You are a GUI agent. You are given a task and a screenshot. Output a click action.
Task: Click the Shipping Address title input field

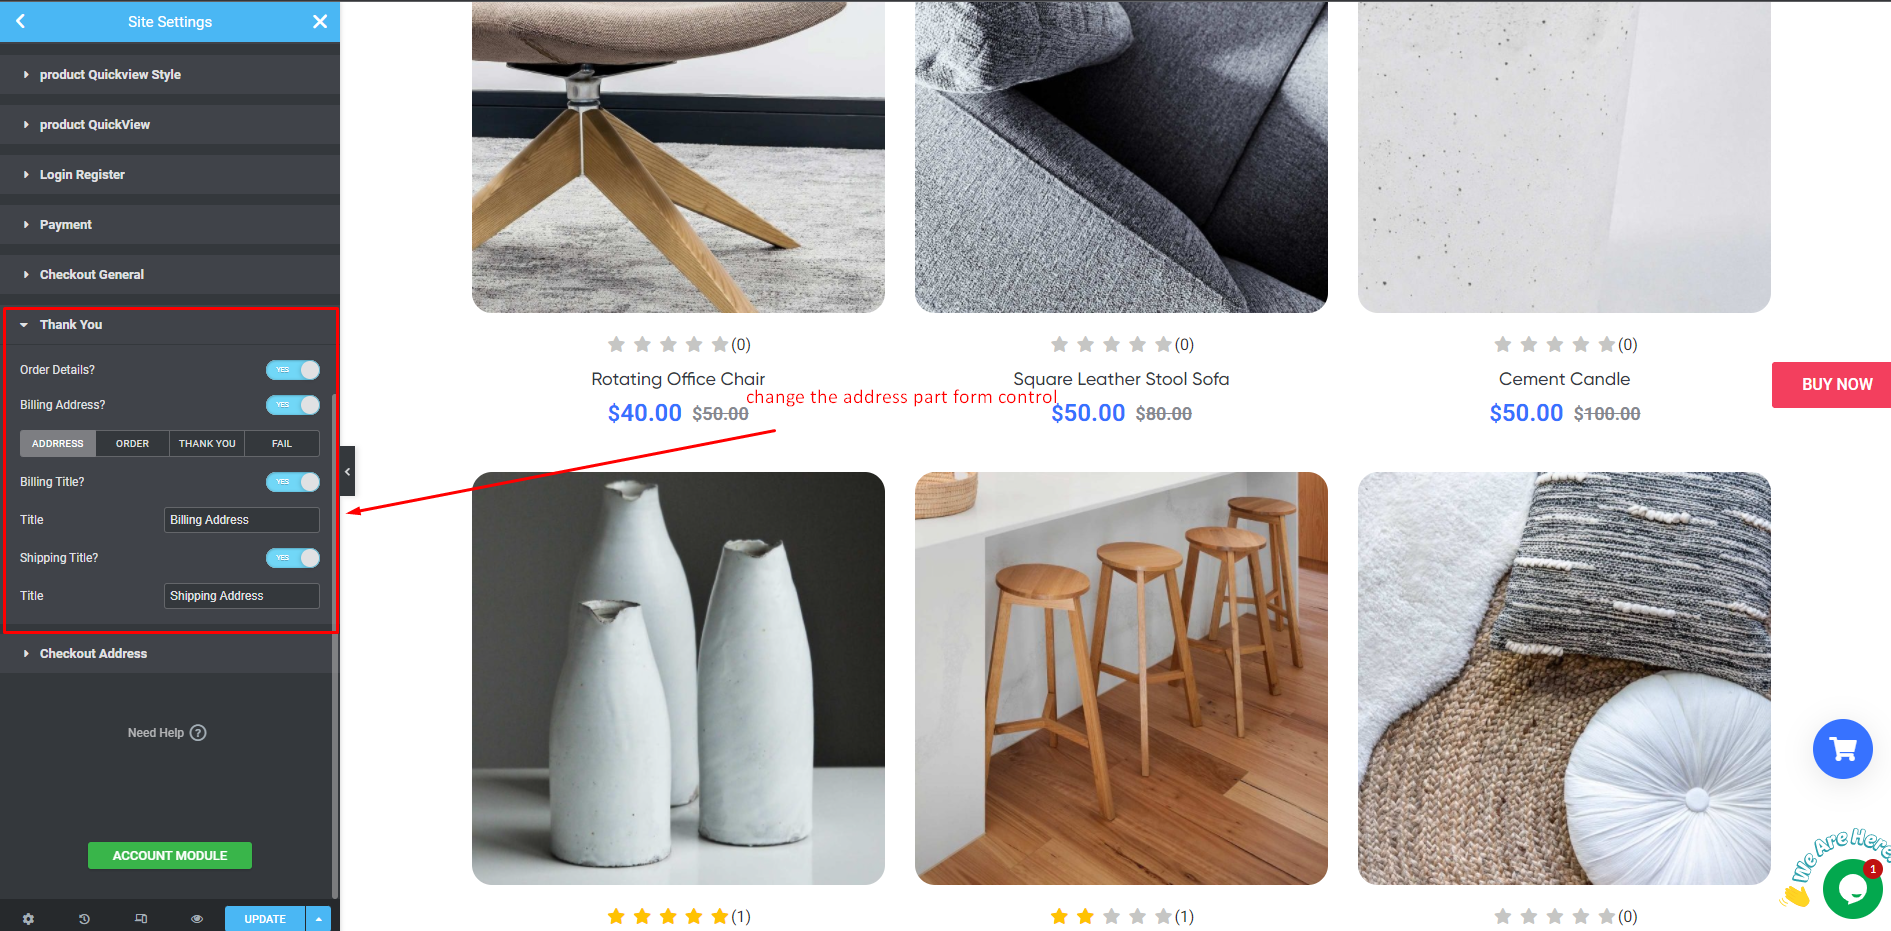pos(242,596)
